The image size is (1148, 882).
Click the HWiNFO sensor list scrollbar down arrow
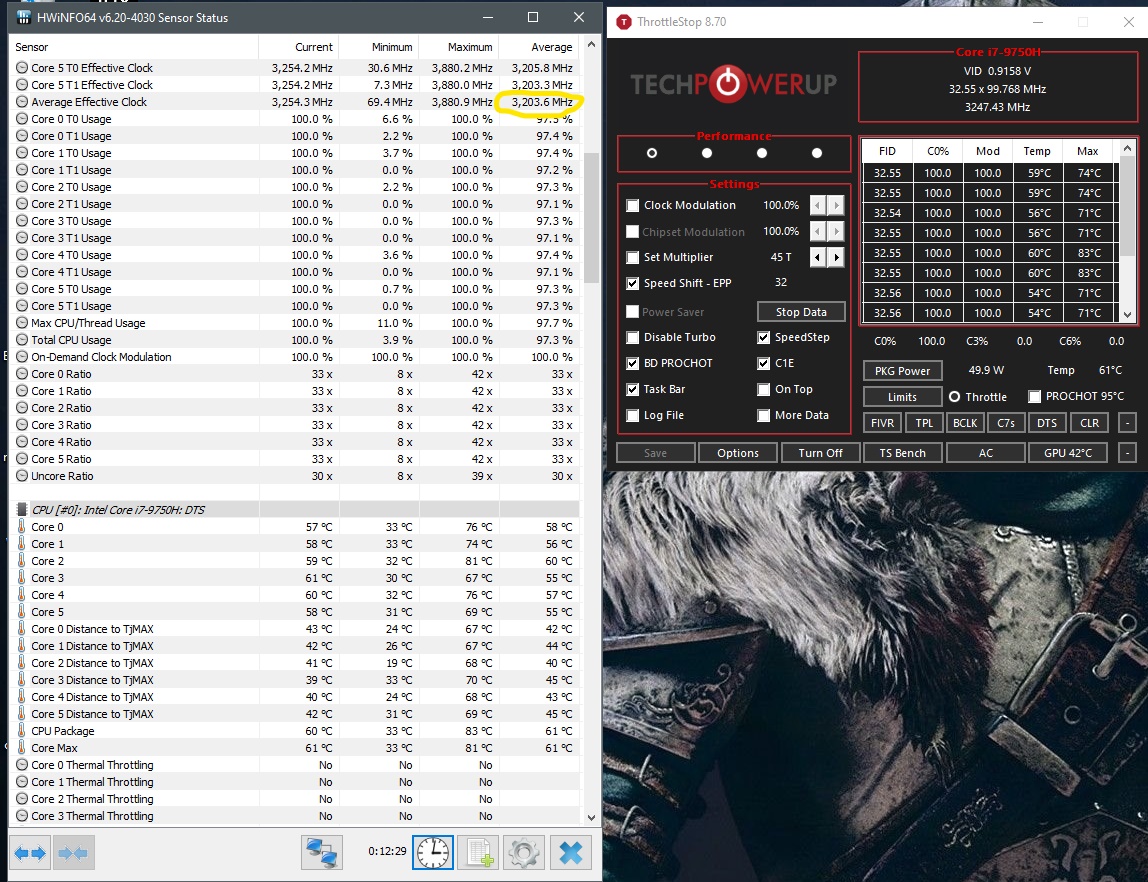tap(591, 817)
